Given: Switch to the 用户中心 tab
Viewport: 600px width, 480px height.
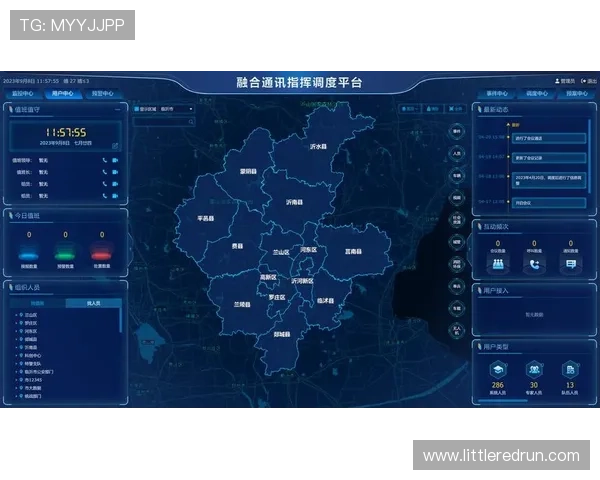Looking at the screenshot, I should click(x=63, y=93).
